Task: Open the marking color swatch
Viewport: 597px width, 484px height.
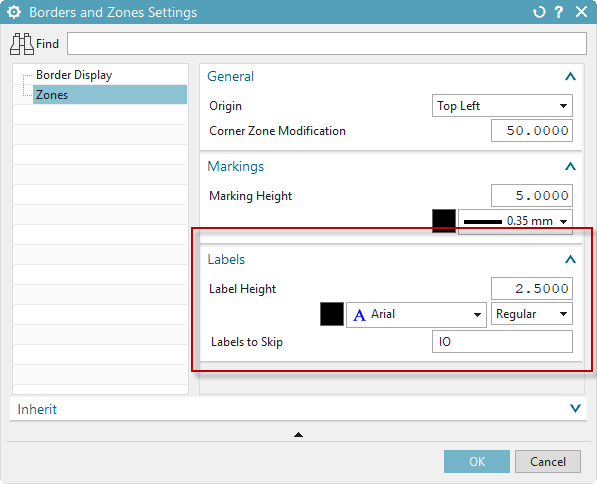Action: 444,221
